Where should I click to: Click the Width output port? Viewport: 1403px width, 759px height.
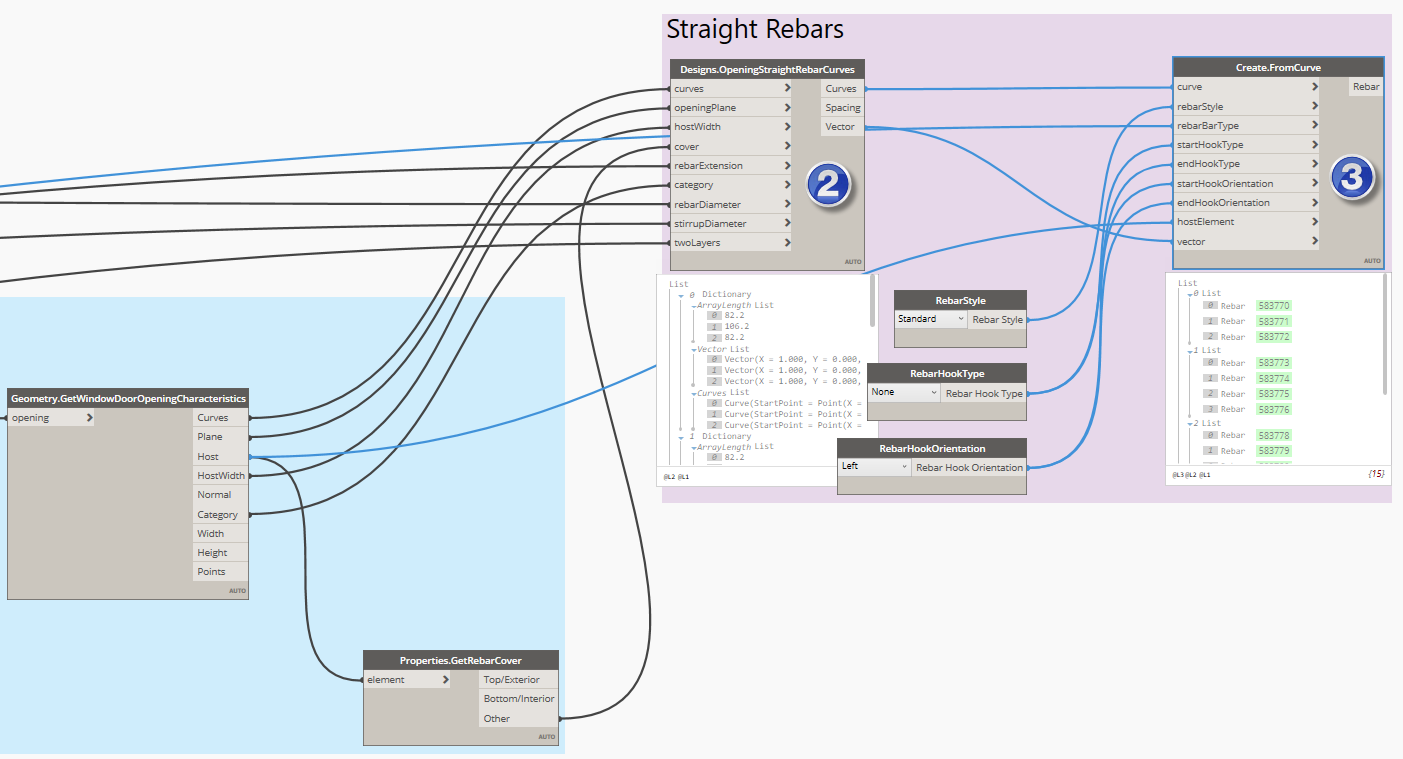[220, 534]
